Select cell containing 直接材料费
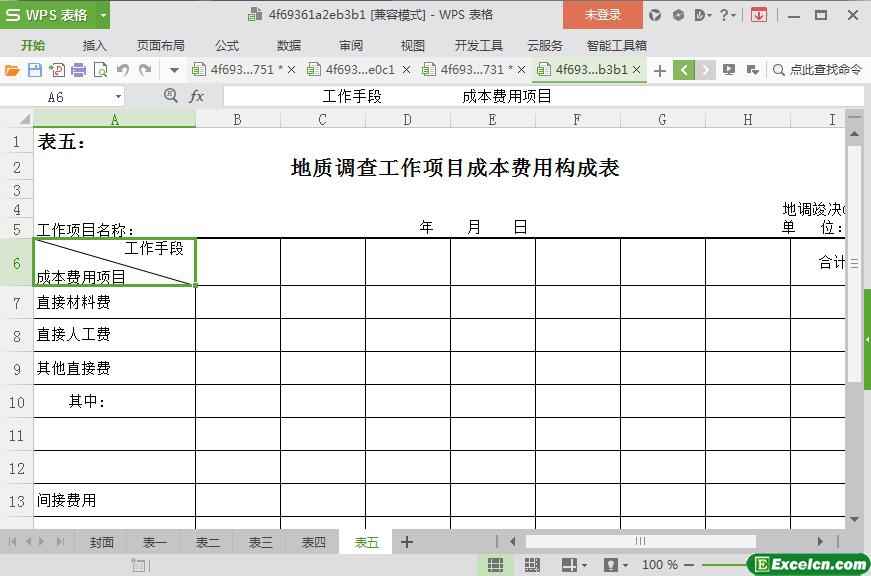This screenshot has height=576, width=871. tap(114, 302)
